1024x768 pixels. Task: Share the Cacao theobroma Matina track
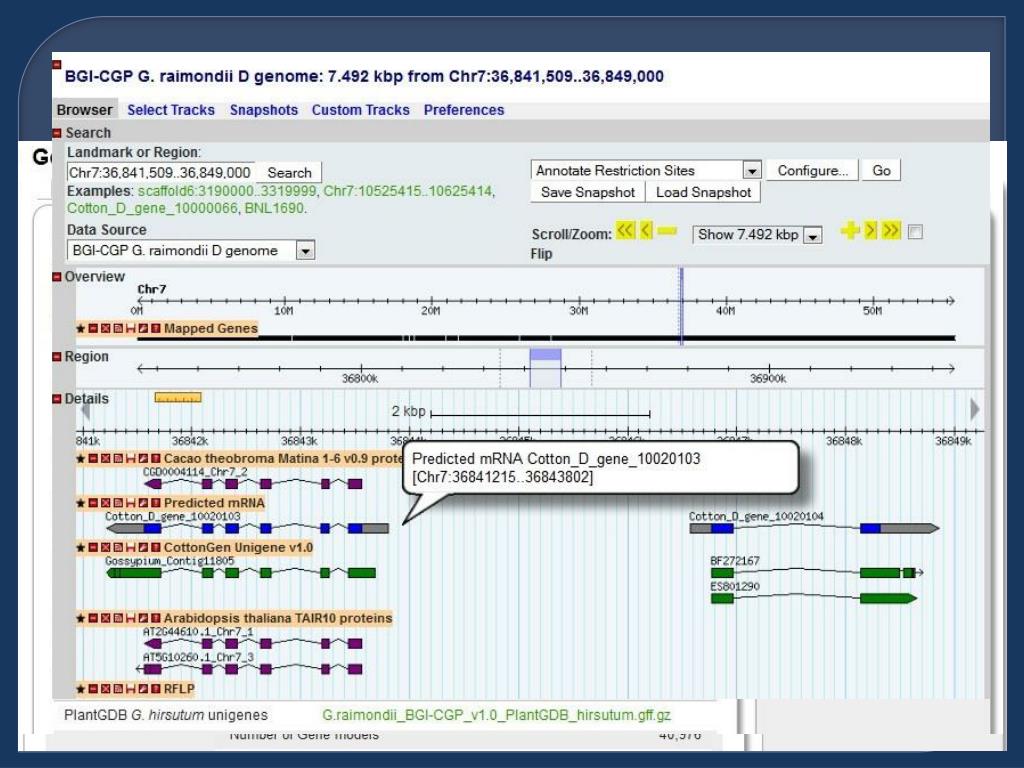[118, 459]
